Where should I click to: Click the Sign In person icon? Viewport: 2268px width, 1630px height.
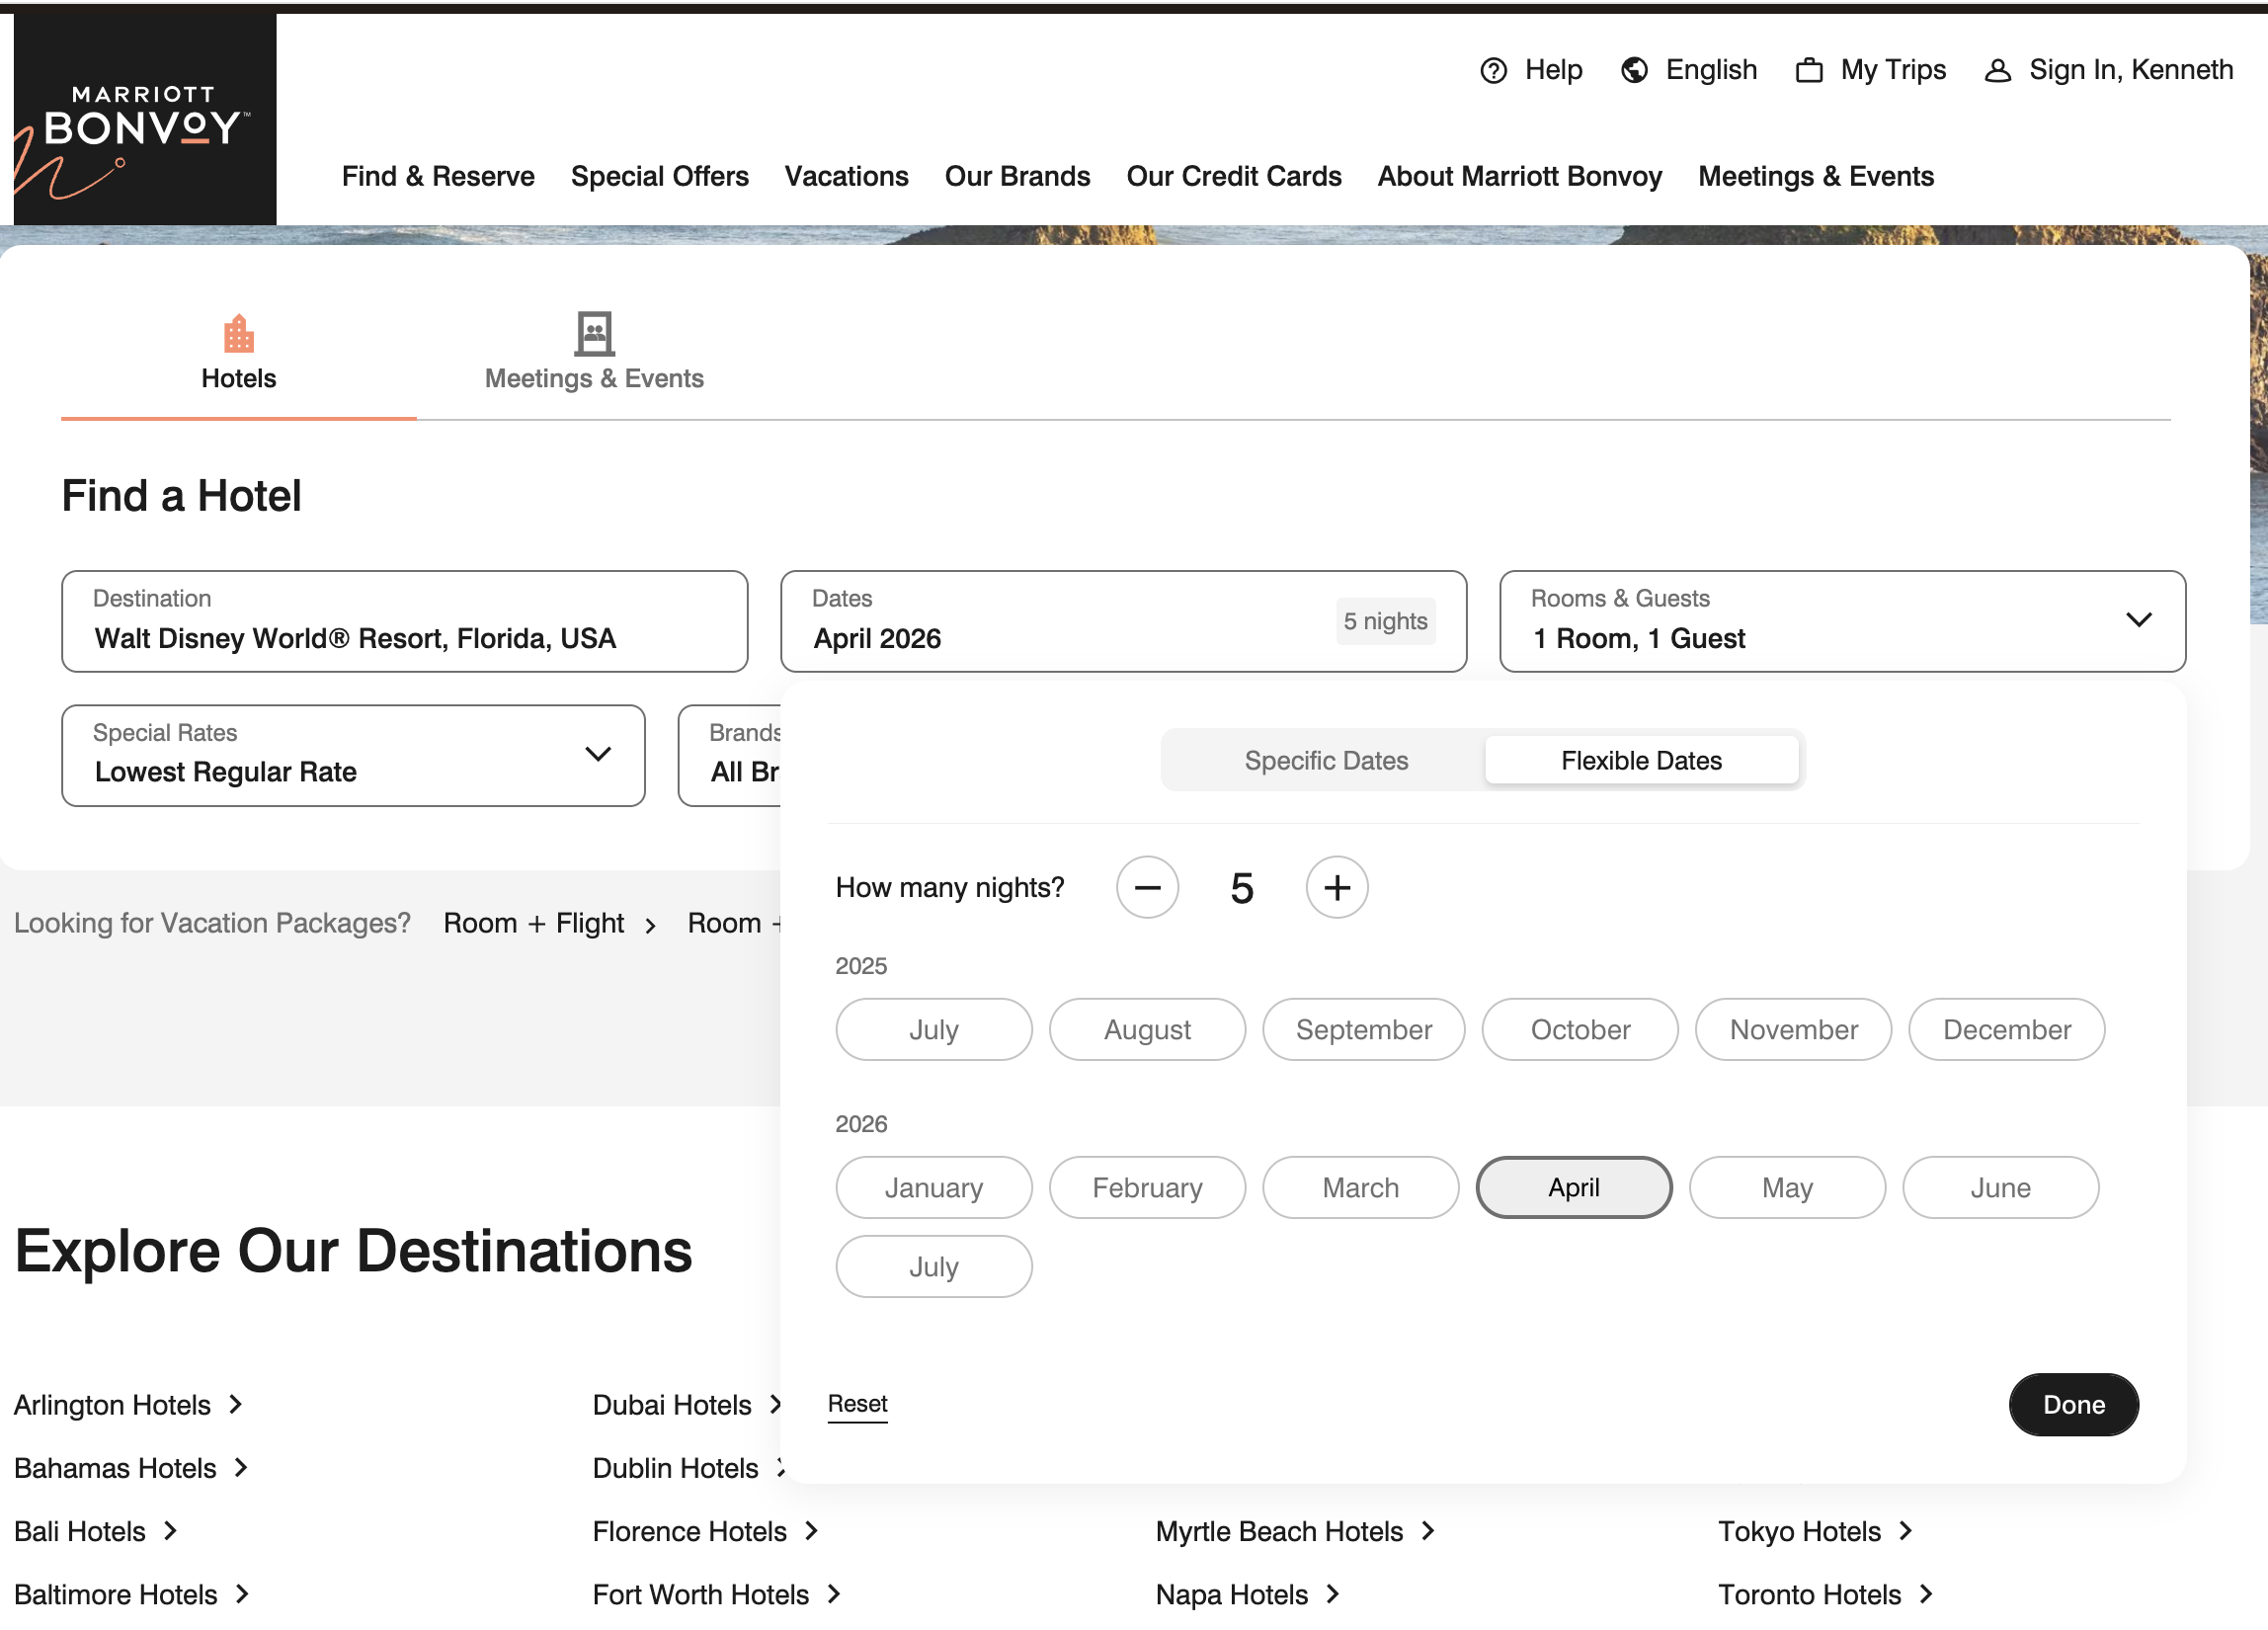[1997, 70]
